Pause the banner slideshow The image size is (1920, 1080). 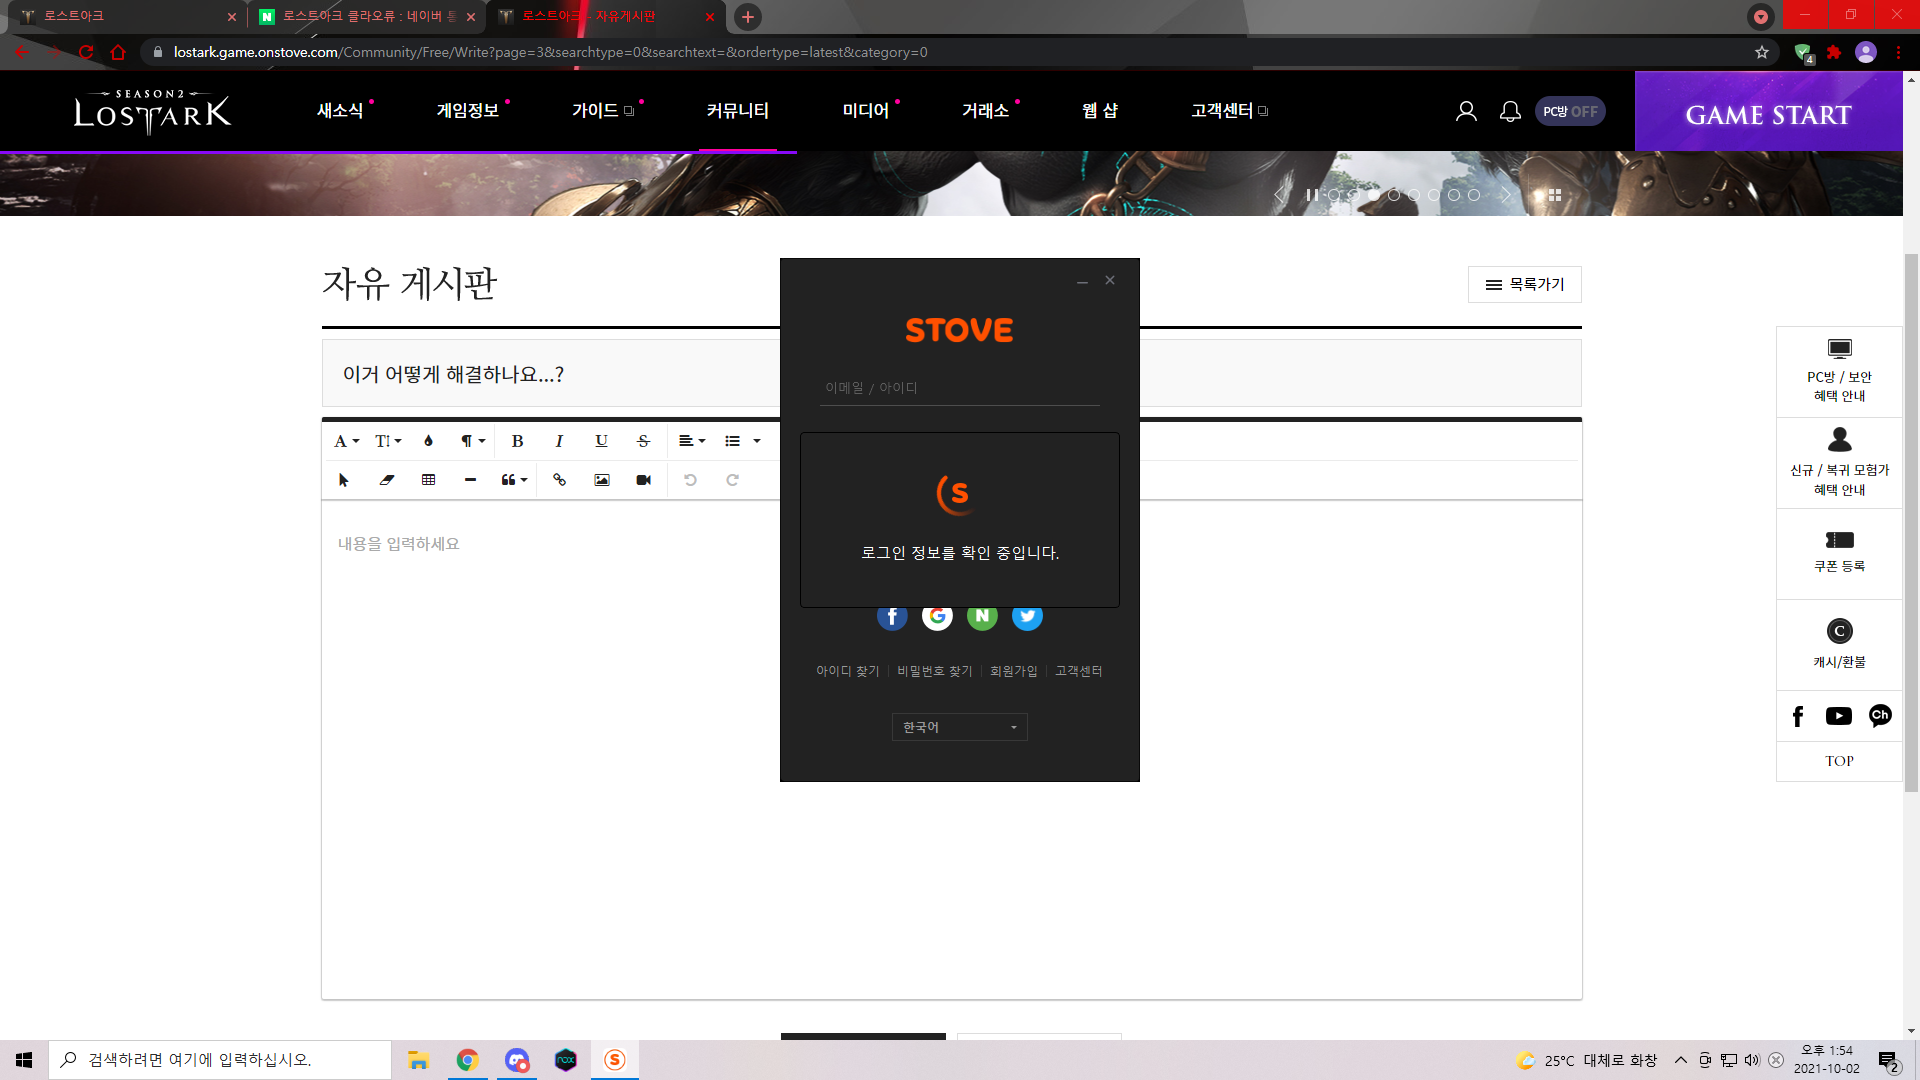click(x=1311, y=195)
